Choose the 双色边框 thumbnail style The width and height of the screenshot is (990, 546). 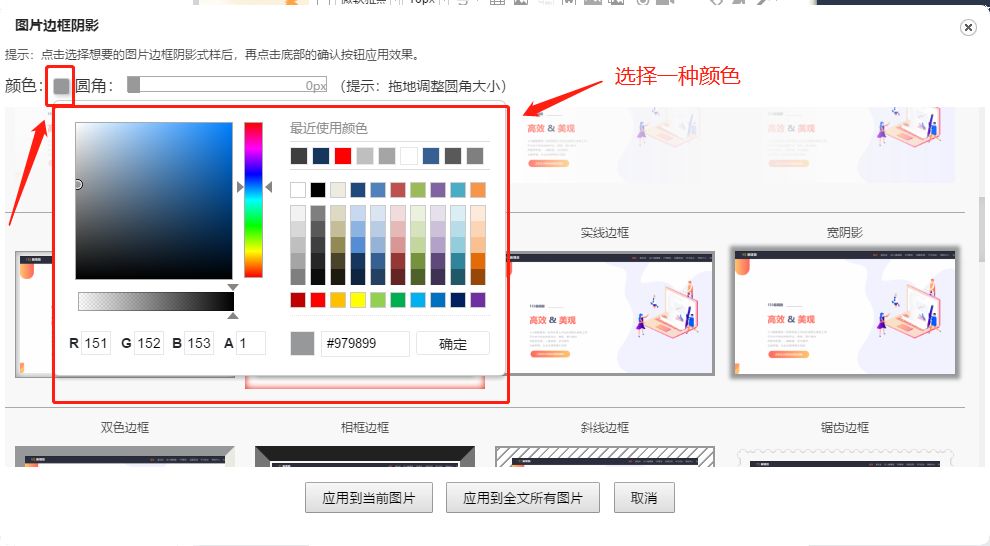click(125, 456)
